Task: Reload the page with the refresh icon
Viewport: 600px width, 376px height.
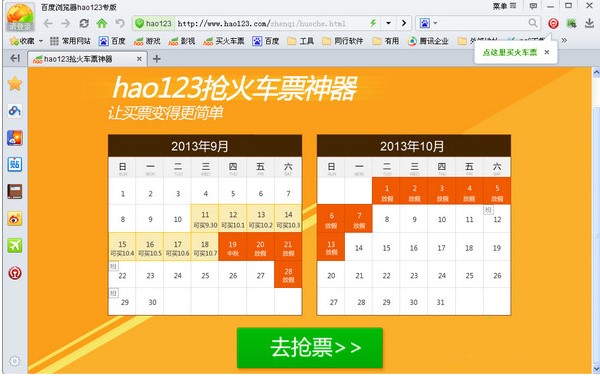Action: pyautogui.click(x=84, y=23)
